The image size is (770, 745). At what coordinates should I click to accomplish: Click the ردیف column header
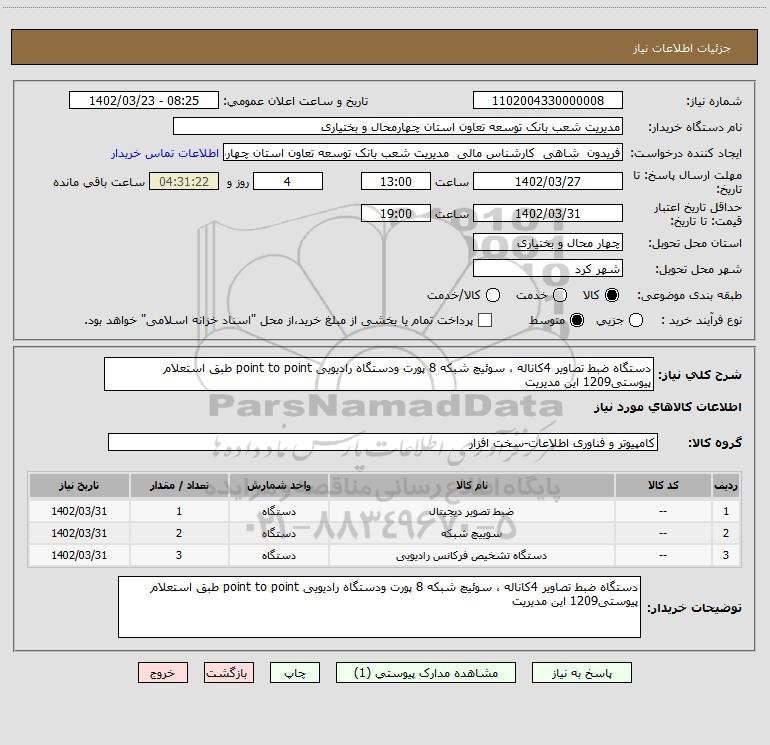pos(726,485)
